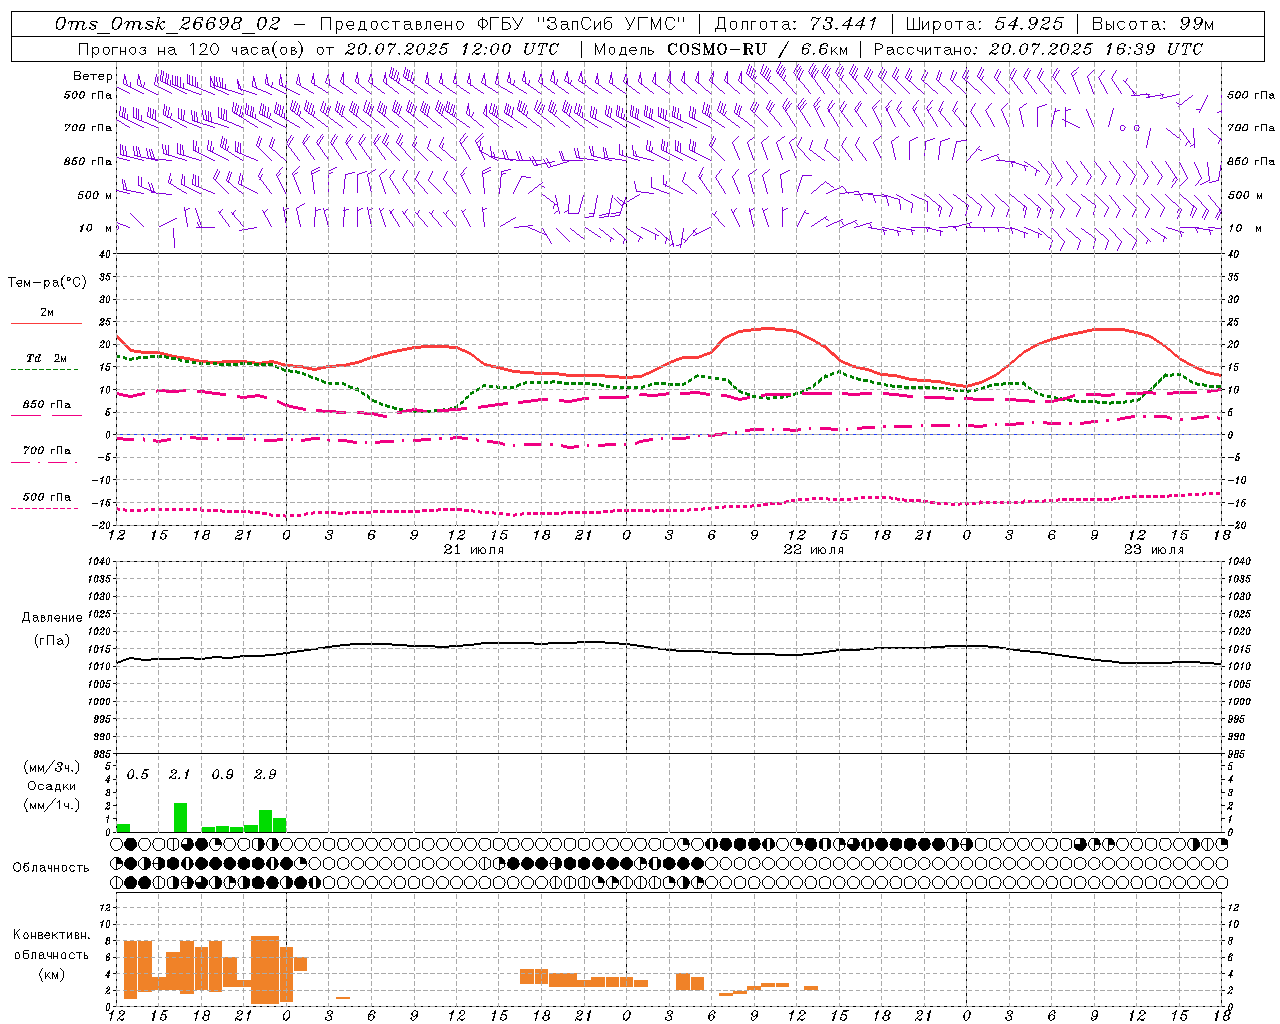Screen dimensions: 1280x1024
Task: Click the 'Облачность' cloud cover label
Action: coord(51,868)
